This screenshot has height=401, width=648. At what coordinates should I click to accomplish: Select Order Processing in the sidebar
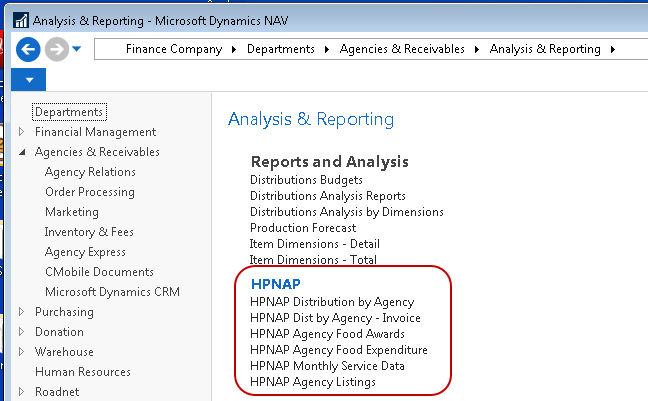[x=89, y=192]
